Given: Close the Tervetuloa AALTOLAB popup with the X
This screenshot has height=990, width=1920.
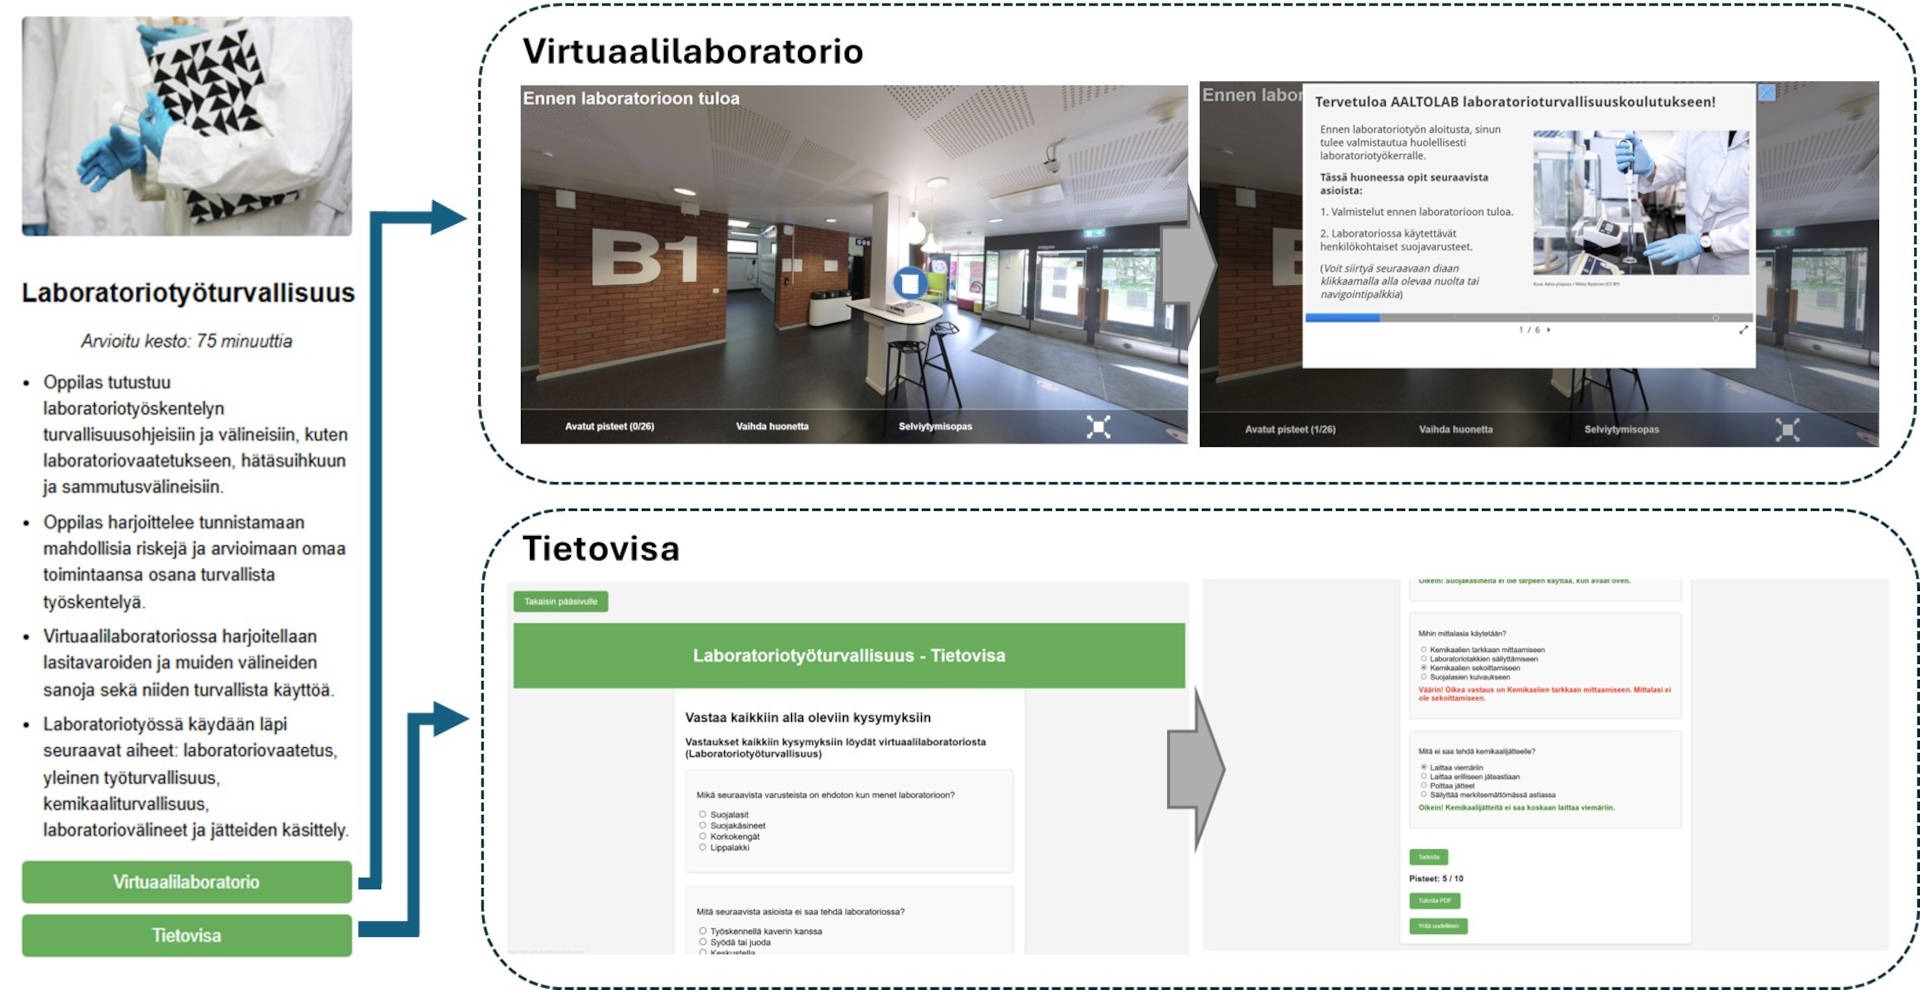Looking at the screenshot, I should [1767, 93].
